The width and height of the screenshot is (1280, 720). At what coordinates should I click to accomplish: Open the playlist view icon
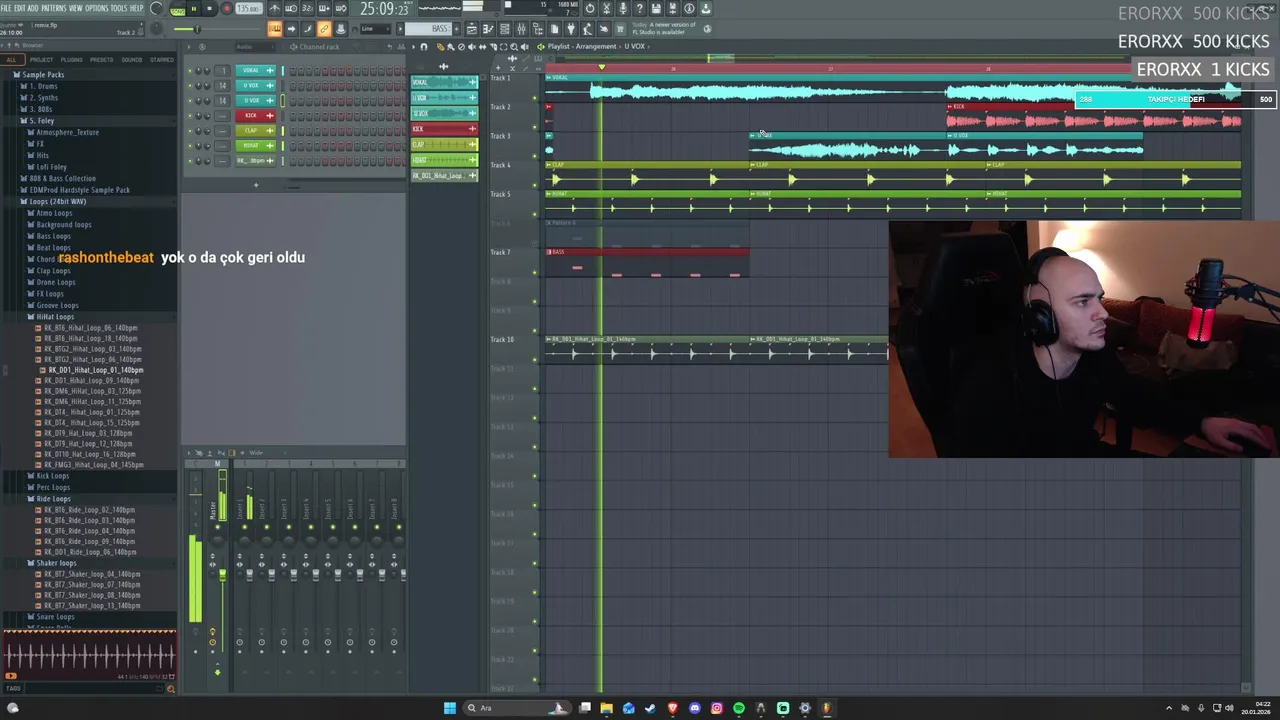click(472, 29)
